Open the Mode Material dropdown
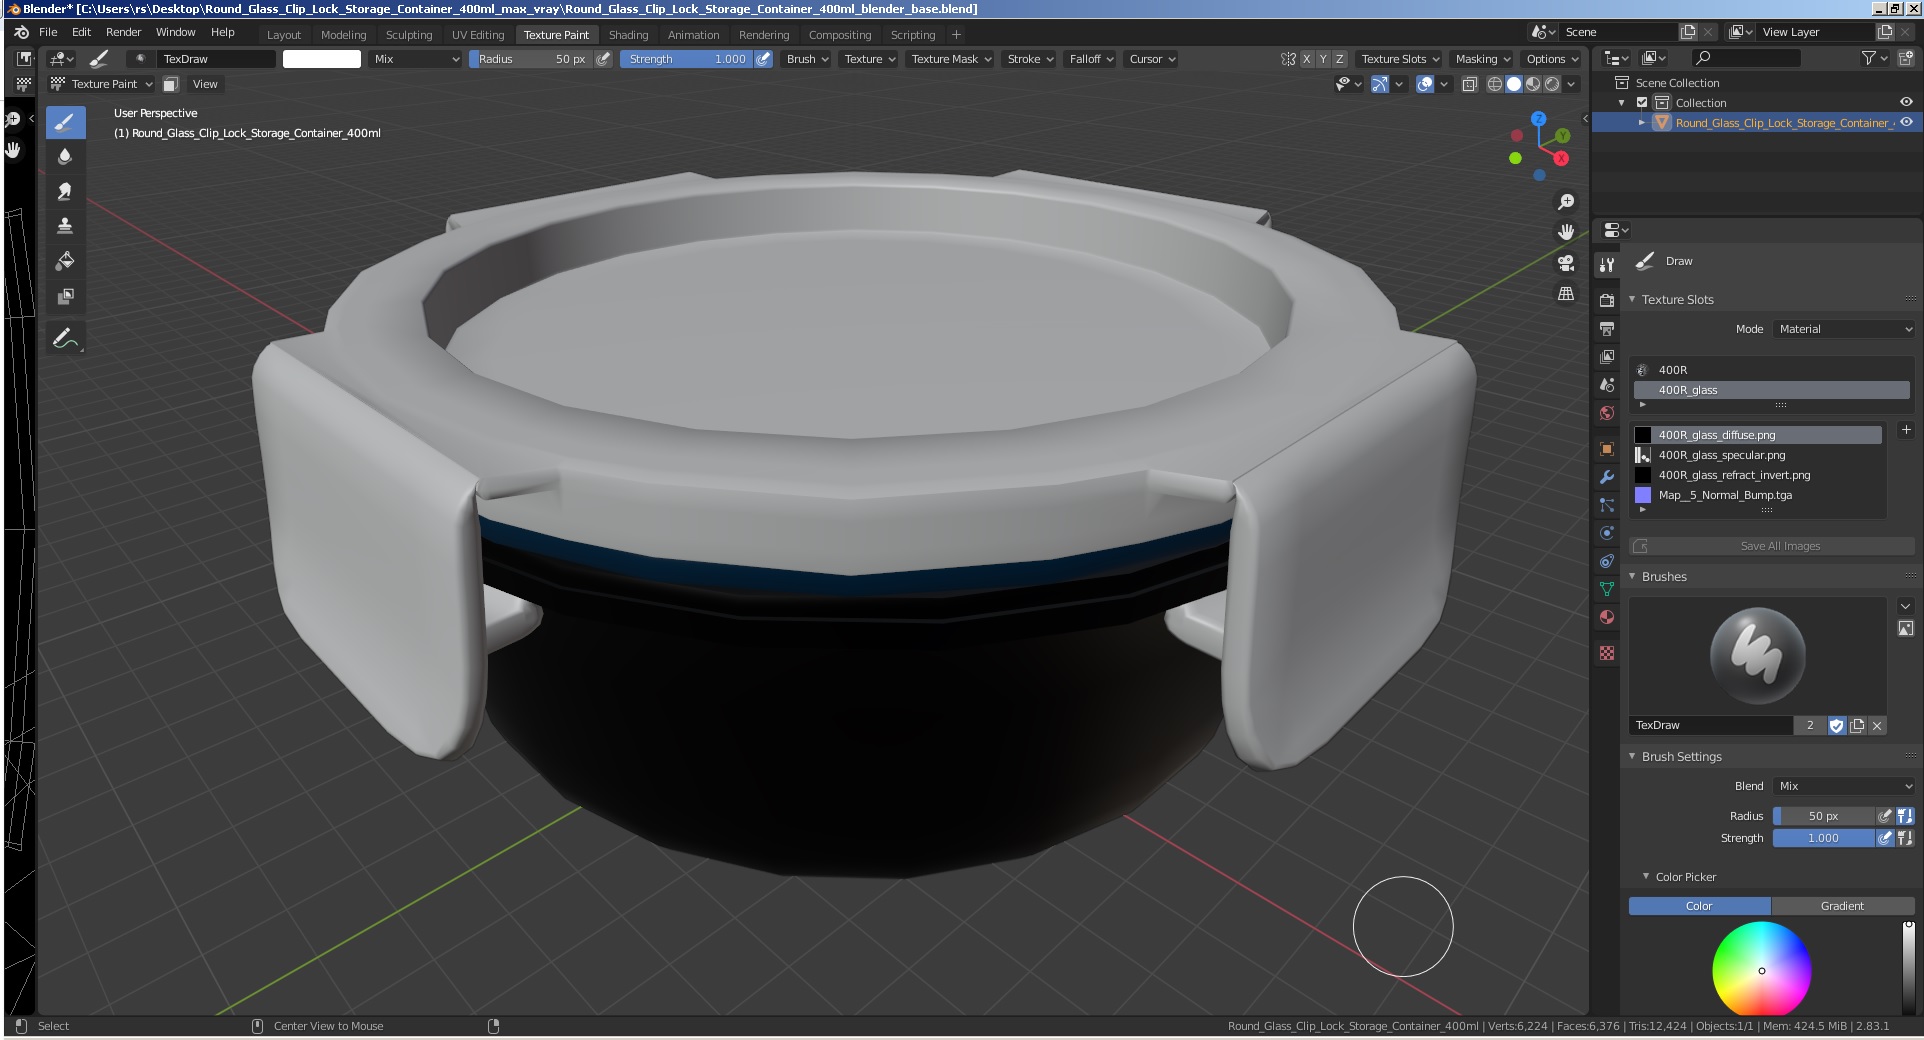The image size is (1924, 1040). (x=1844, y=329)
